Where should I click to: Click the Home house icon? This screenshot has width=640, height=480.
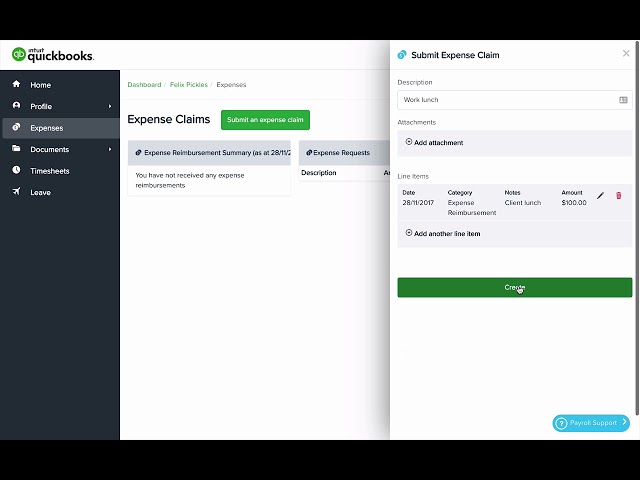coord(16,84)
